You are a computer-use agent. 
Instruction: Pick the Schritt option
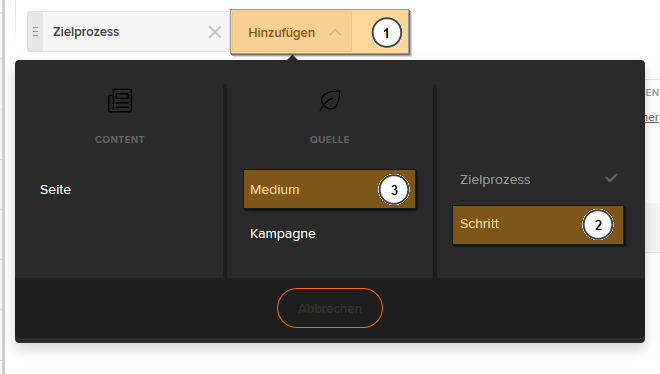(538, 225)
